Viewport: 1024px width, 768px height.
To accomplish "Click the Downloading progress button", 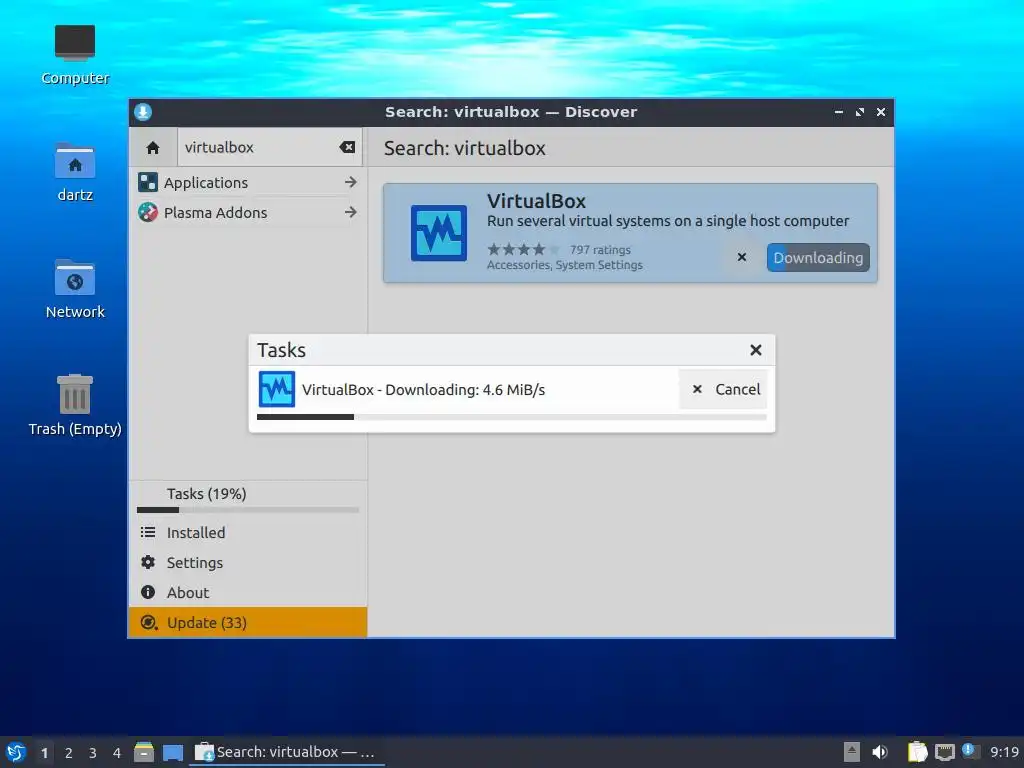I will pos(818,257).
